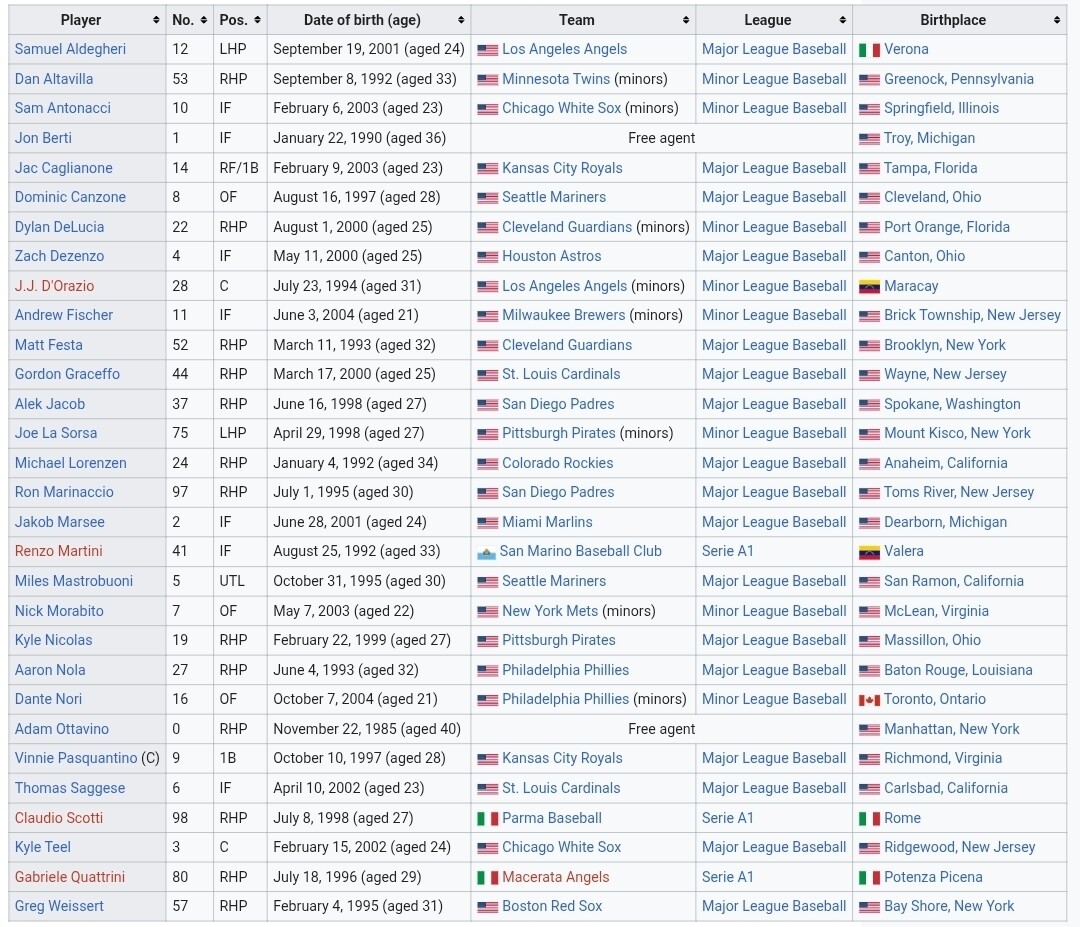The image size is (1080, 927).
Task: Sort by Date of birth column arrows
Action: pyautogui.click(x=461, y=20)
